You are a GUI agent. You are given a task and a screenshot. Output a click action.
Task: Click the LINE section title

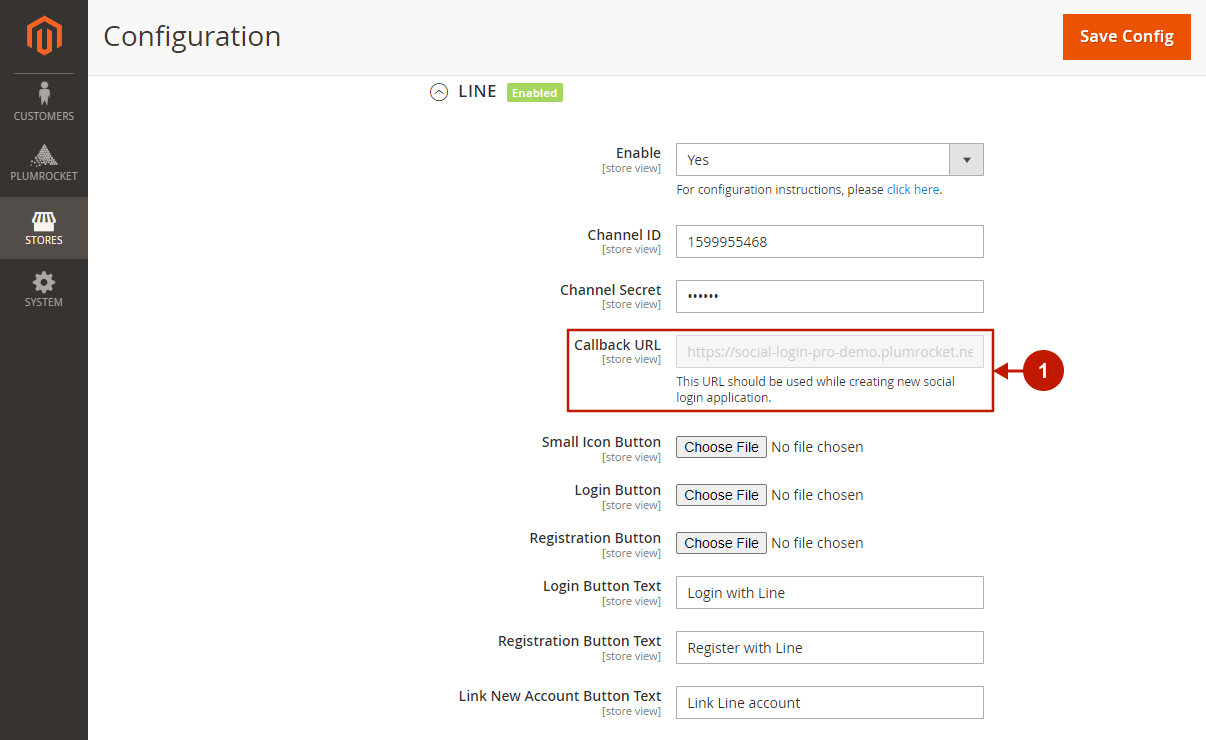click(x=477, y=91)
